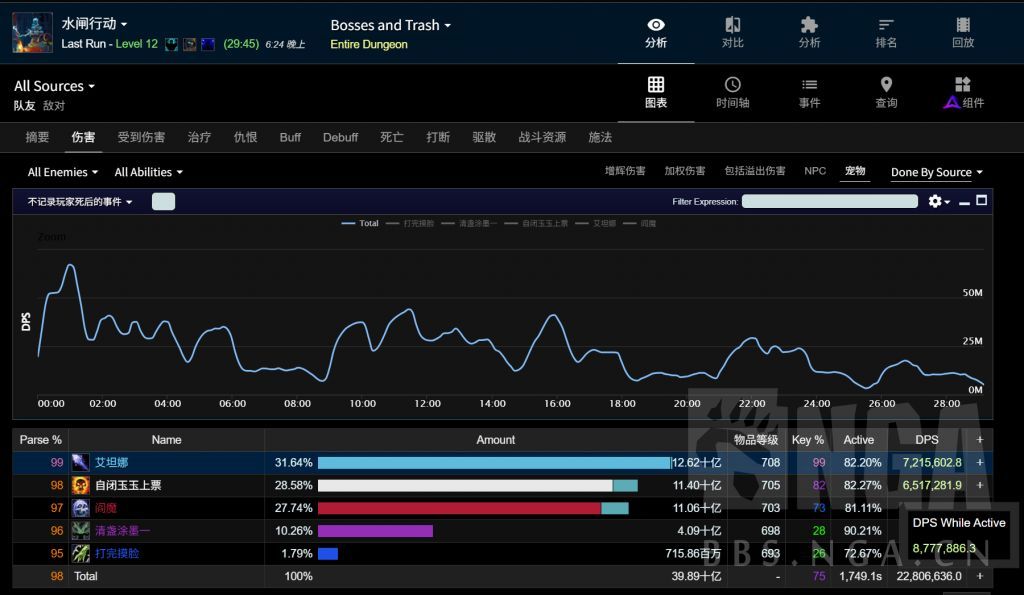
Task: Click the puzzle-piece analysis icon
Action: [809, 32]
